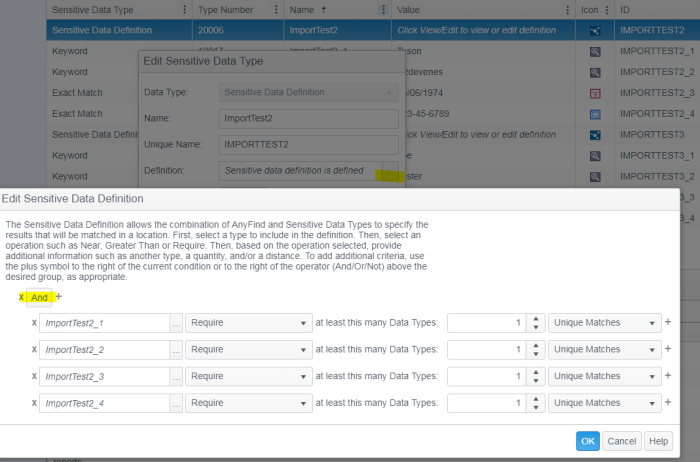Click the ImportTest2_3 data type field
This screenshot has width=700, height=462.
coord(102,377)
